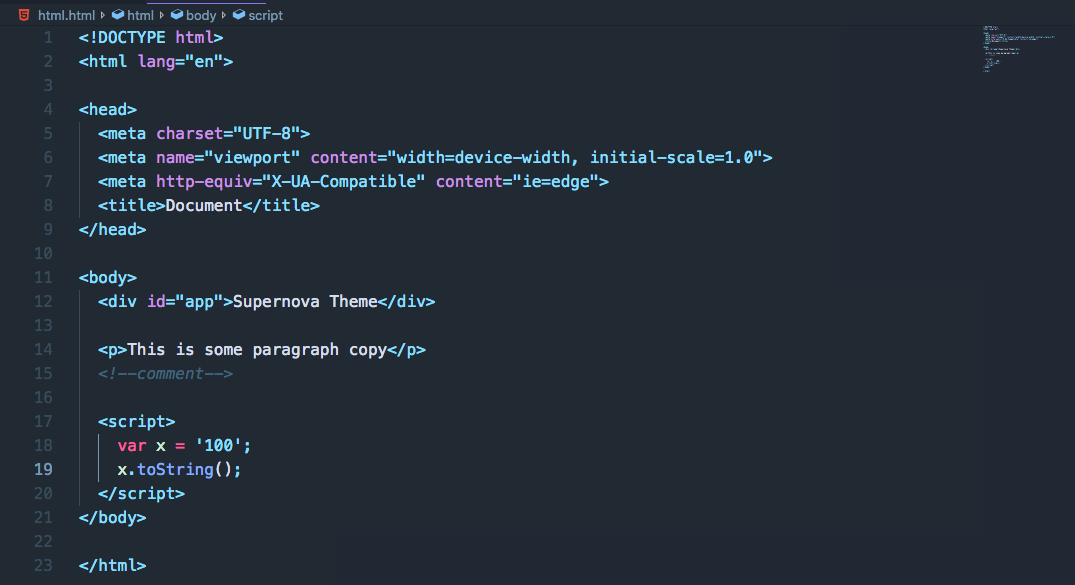Open html.html breadcrumb item
The height and width of the screenshot is (585, 1075).
tap(67, 15)
